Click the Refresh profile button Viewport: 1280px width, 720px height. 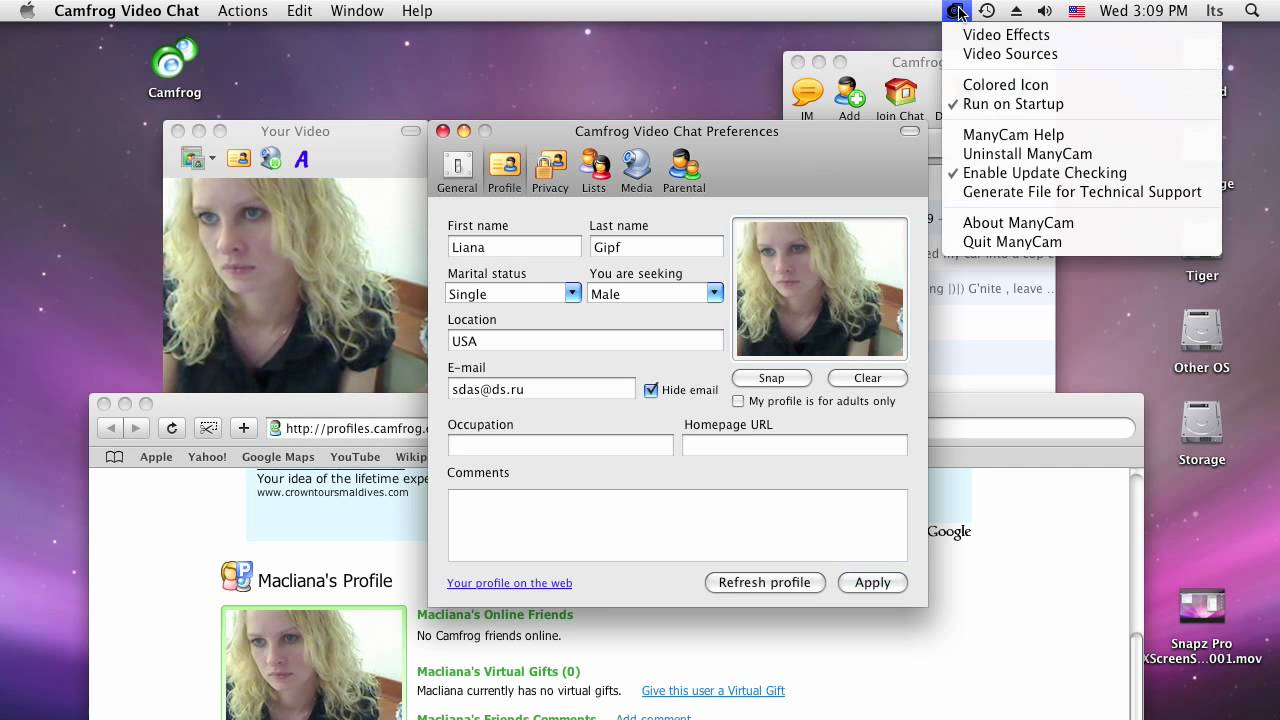[765, 582]
